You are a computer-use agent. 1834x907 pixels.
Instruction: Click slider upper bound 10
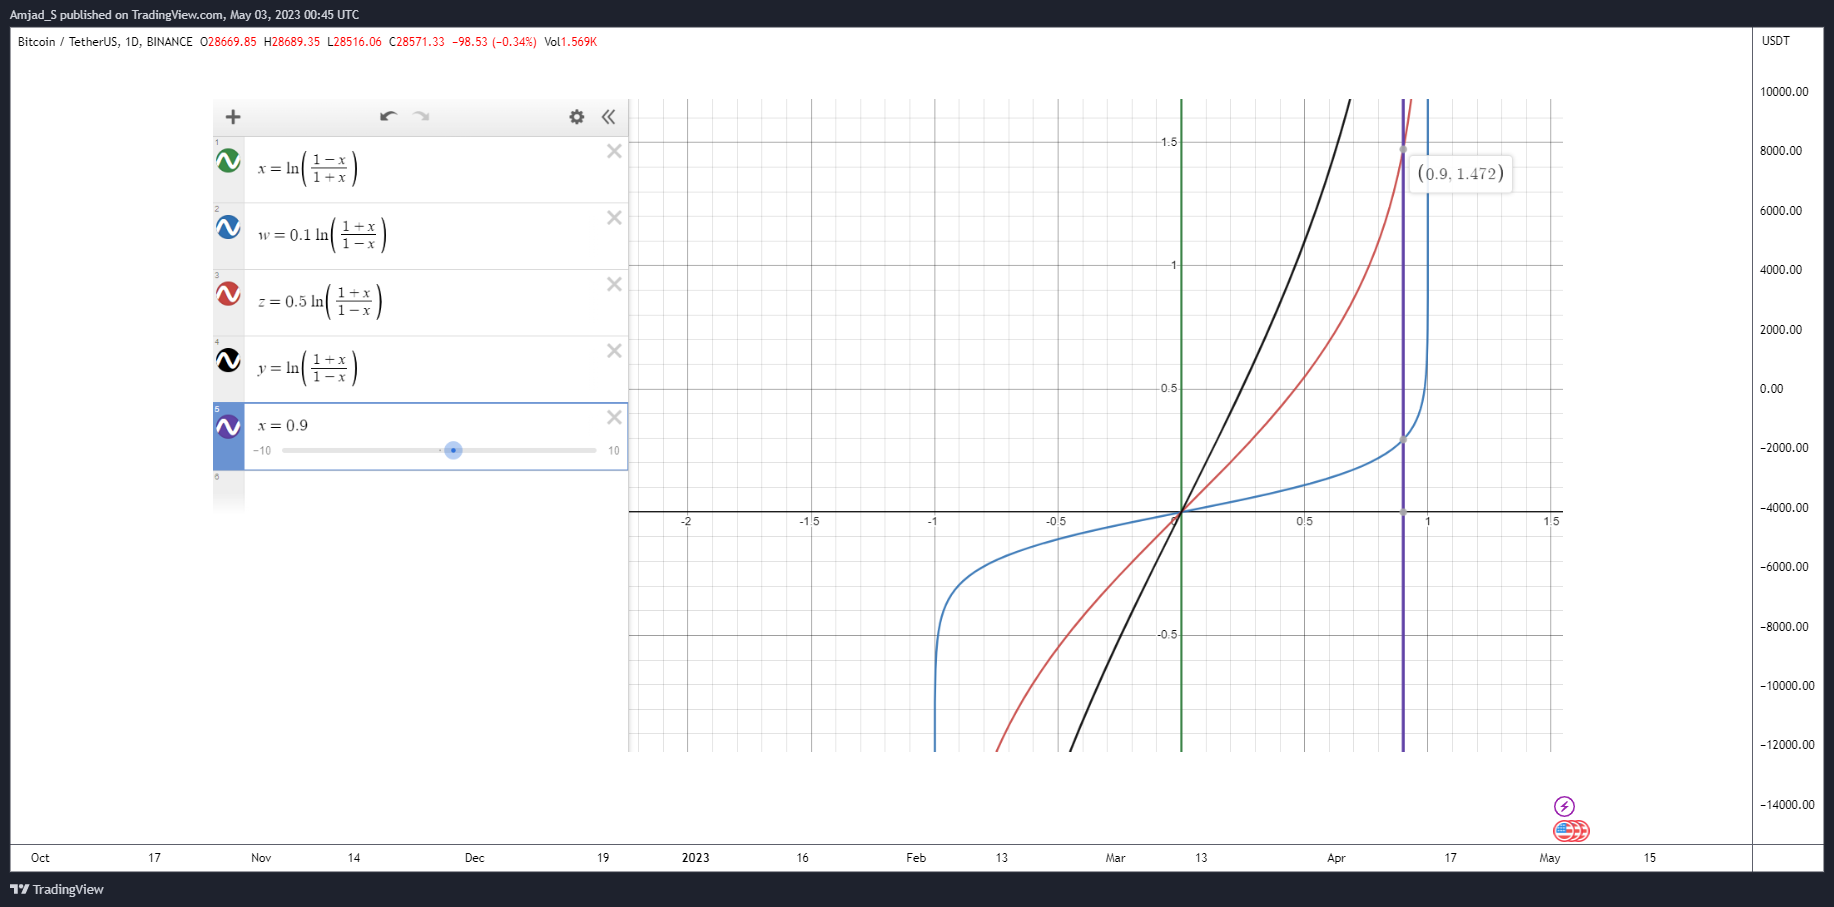coord(614,451)
